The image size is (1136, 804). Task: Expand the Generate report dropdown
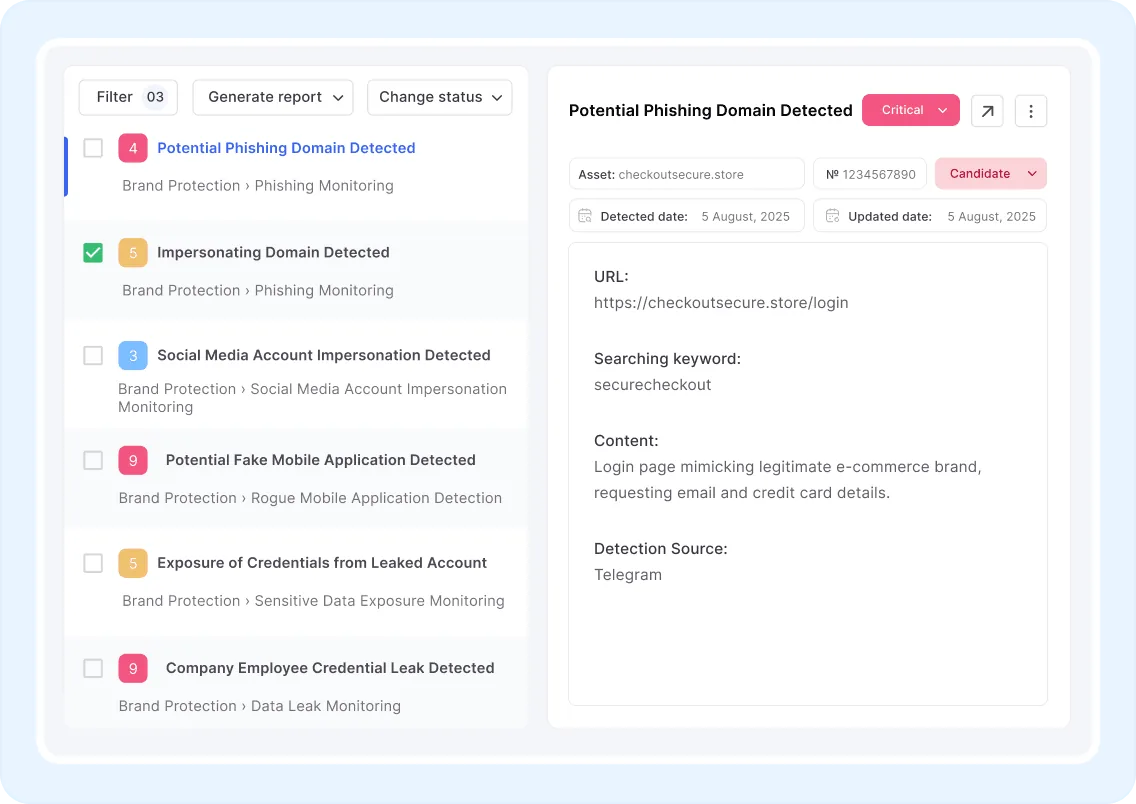273,97
